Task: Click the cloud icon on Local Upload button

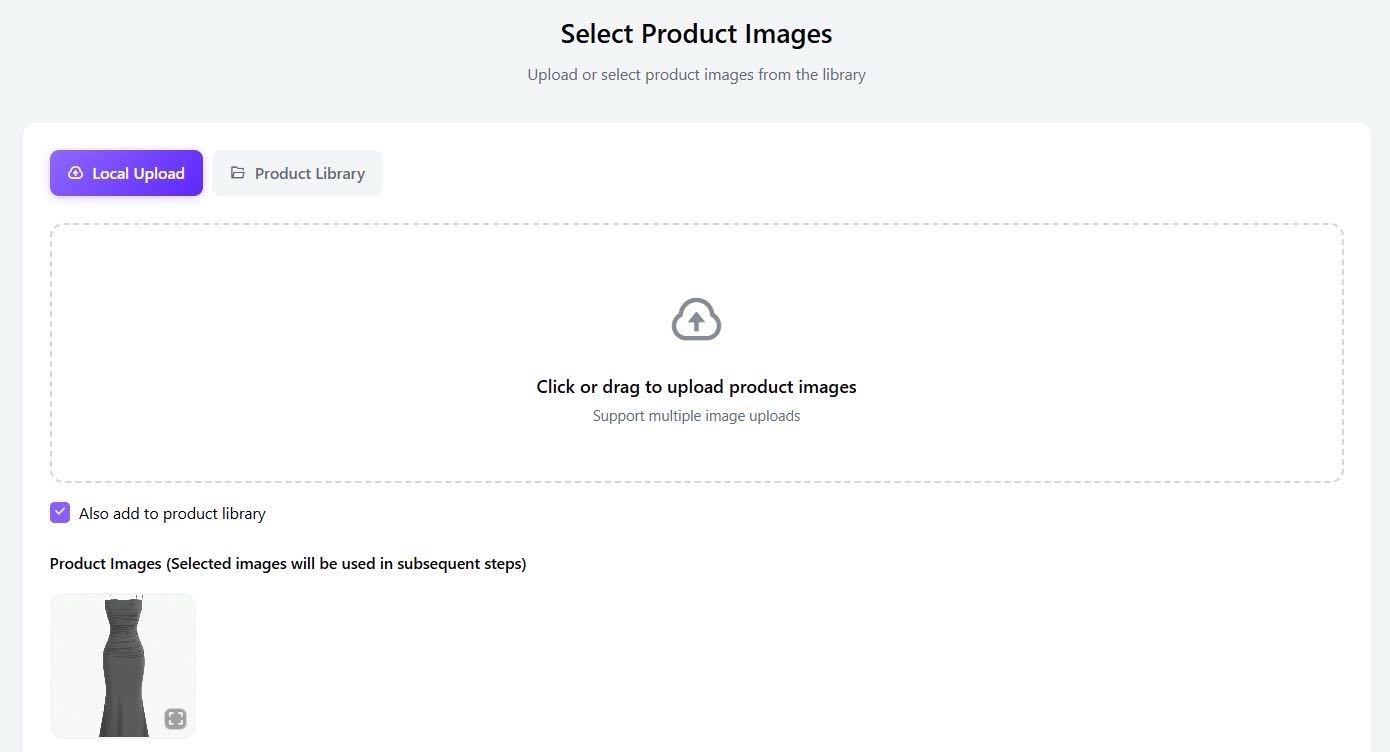Action: [75, 173]
